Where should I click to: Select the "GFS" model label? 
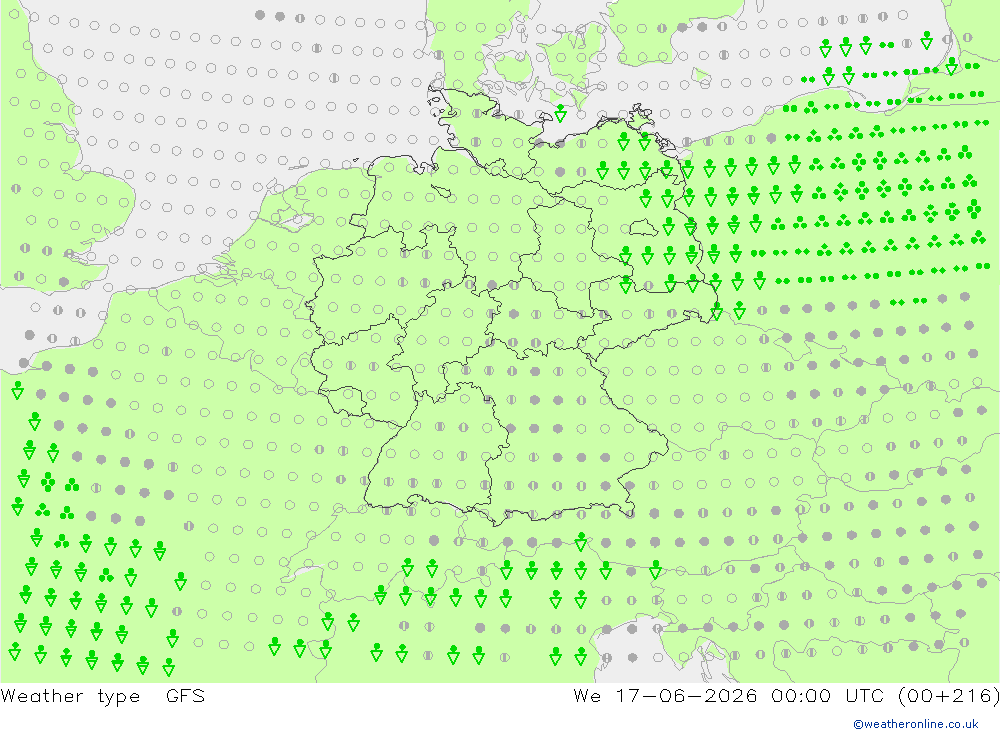click(x=186, y=695)
